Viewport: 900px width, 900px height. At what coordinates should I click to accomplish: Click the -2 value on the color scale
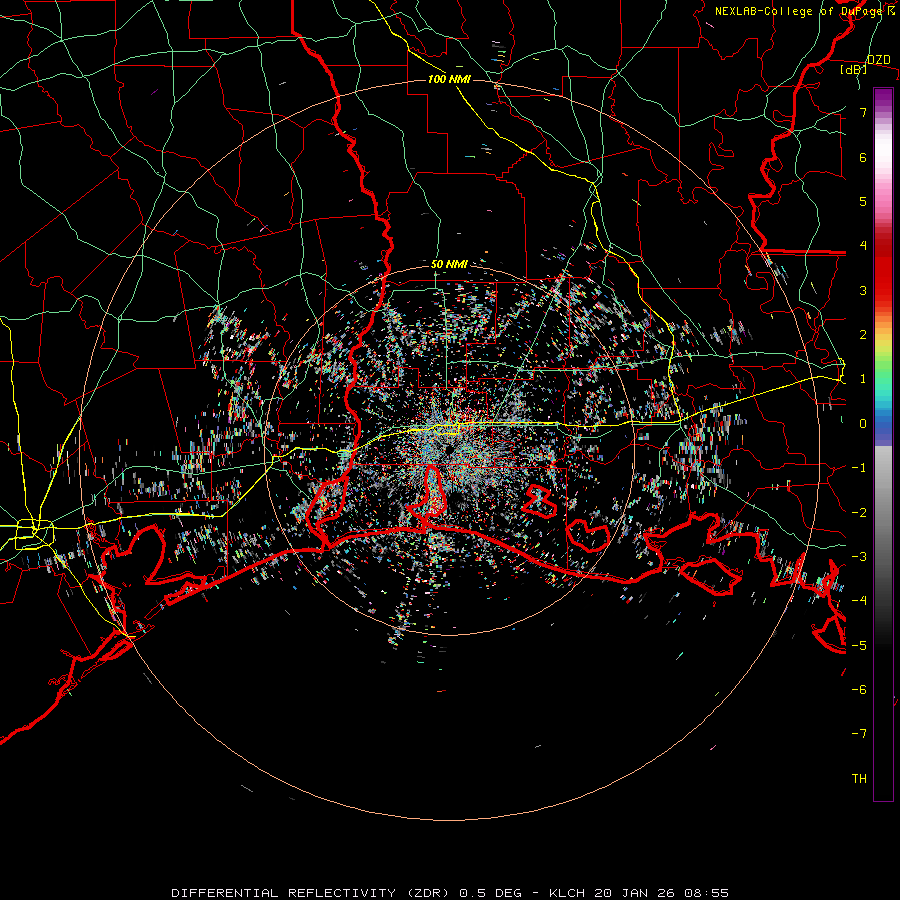click(x=859, y=513)
